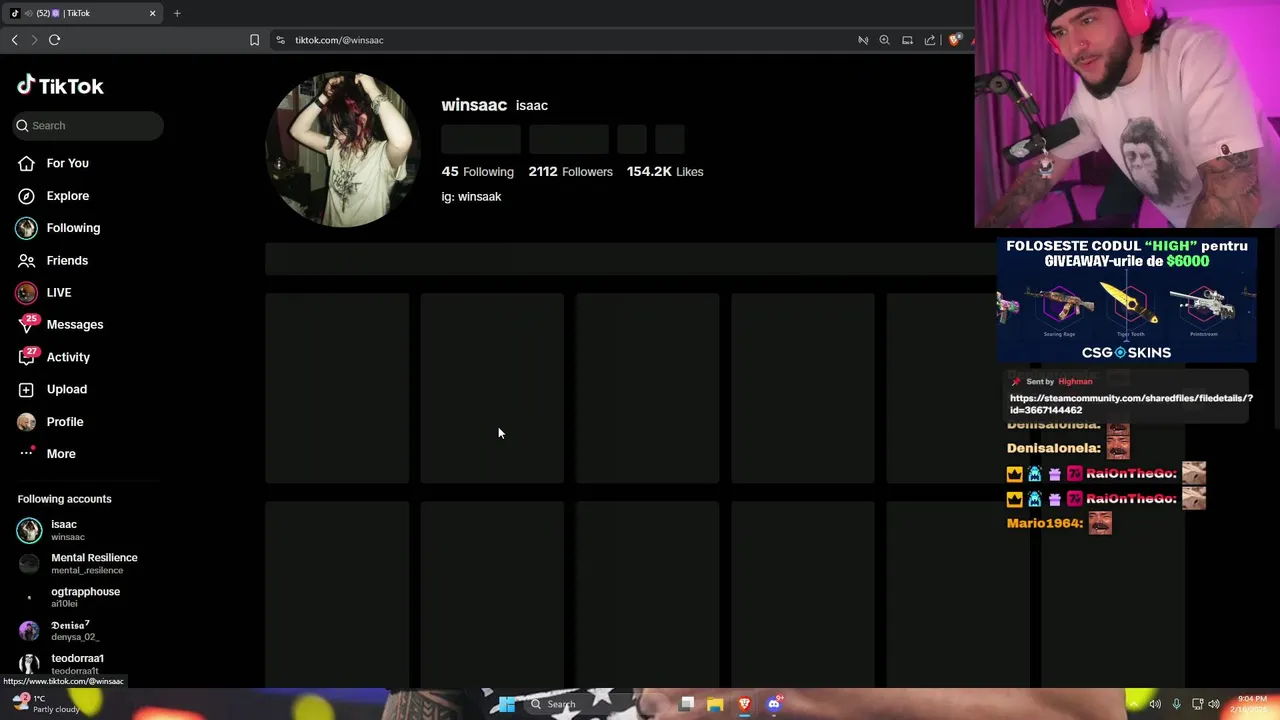Open Windows Start menu
Viewport: 1280px width, 720px height.
click(507, 704)
